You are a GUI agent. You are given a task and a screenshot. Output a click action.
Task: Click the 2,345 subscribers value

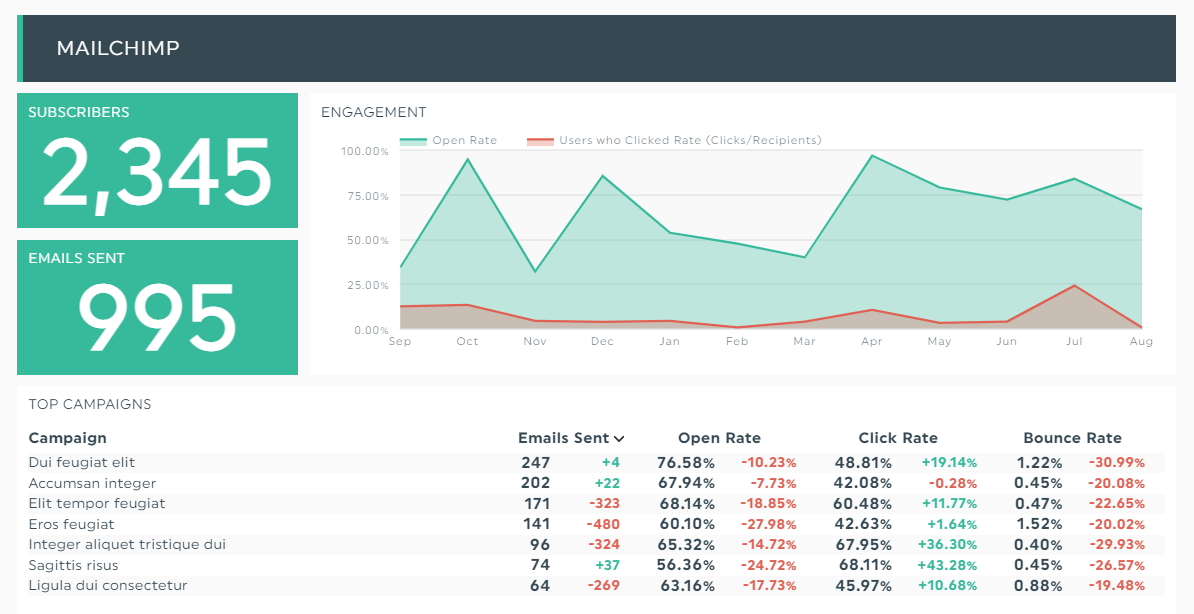pyautogui.click(x=157, y=174)
